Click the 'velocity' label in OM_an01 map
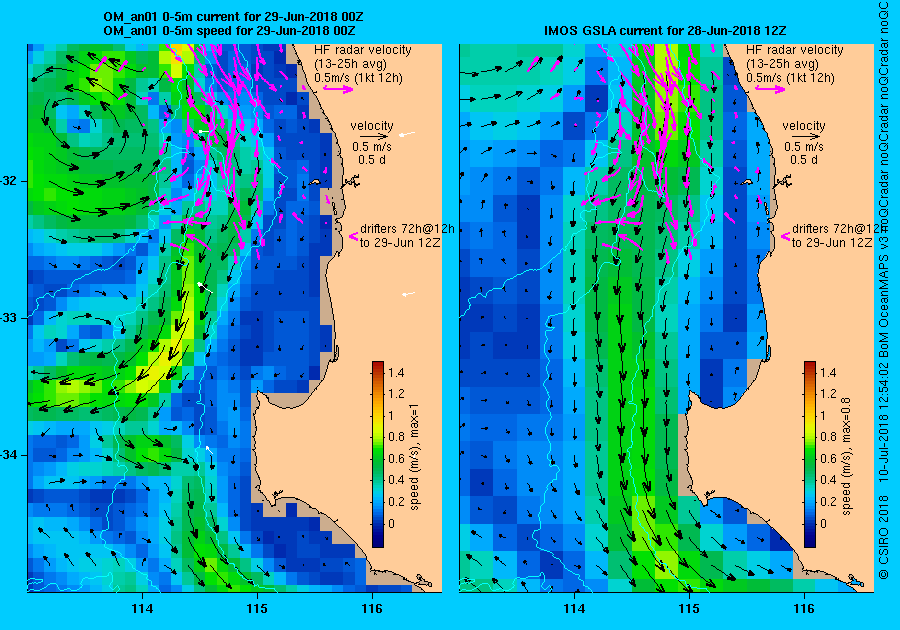This screenshot has width=900, height=630. 372,126
